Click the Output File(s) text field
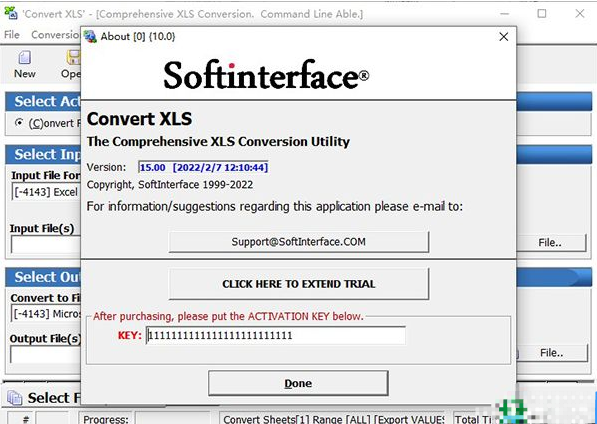The height and width of the screenshot is (424, 597). (46, 355)
